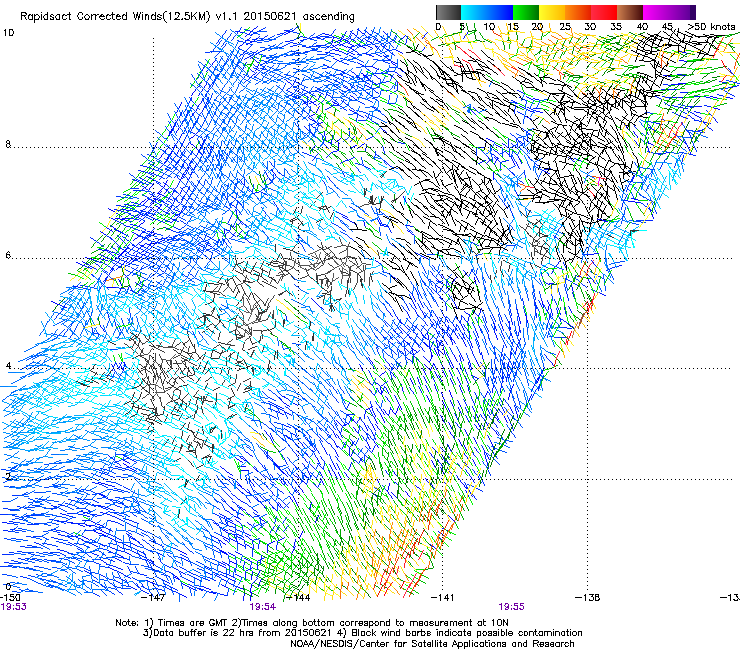Click the gray 0-5 knots color swatch
Screen dimensions: 740x650
click(448, 12)
